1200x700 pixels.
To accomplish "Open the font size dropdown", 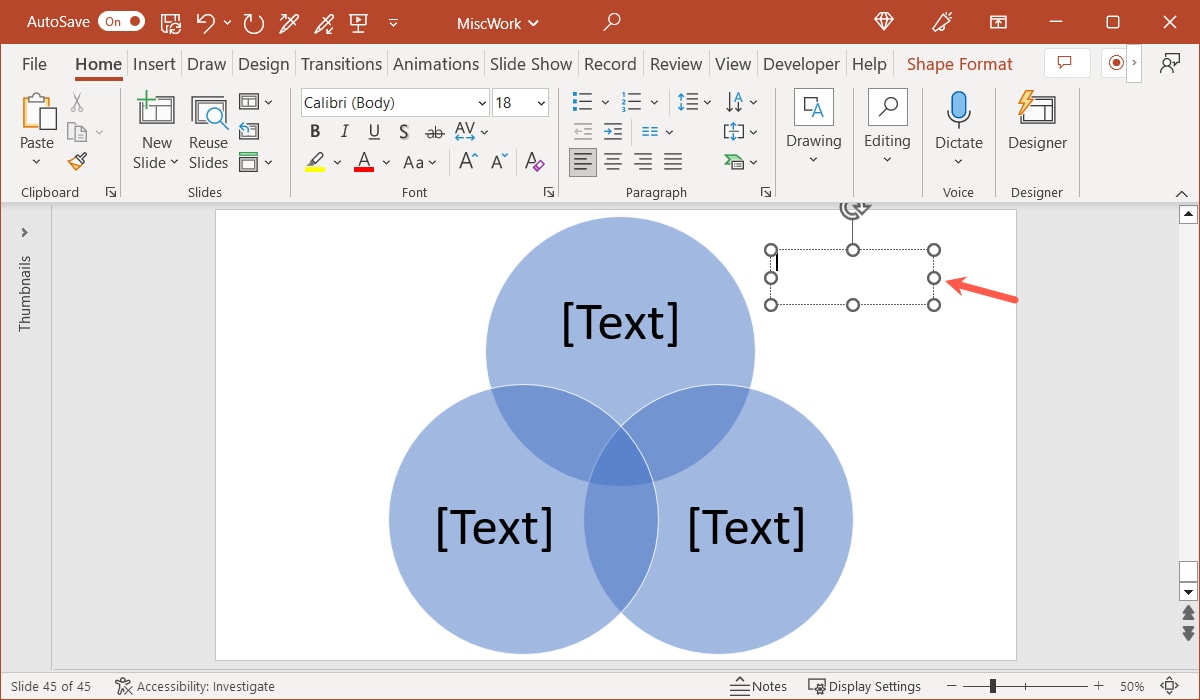I will [x=540, y=102].
